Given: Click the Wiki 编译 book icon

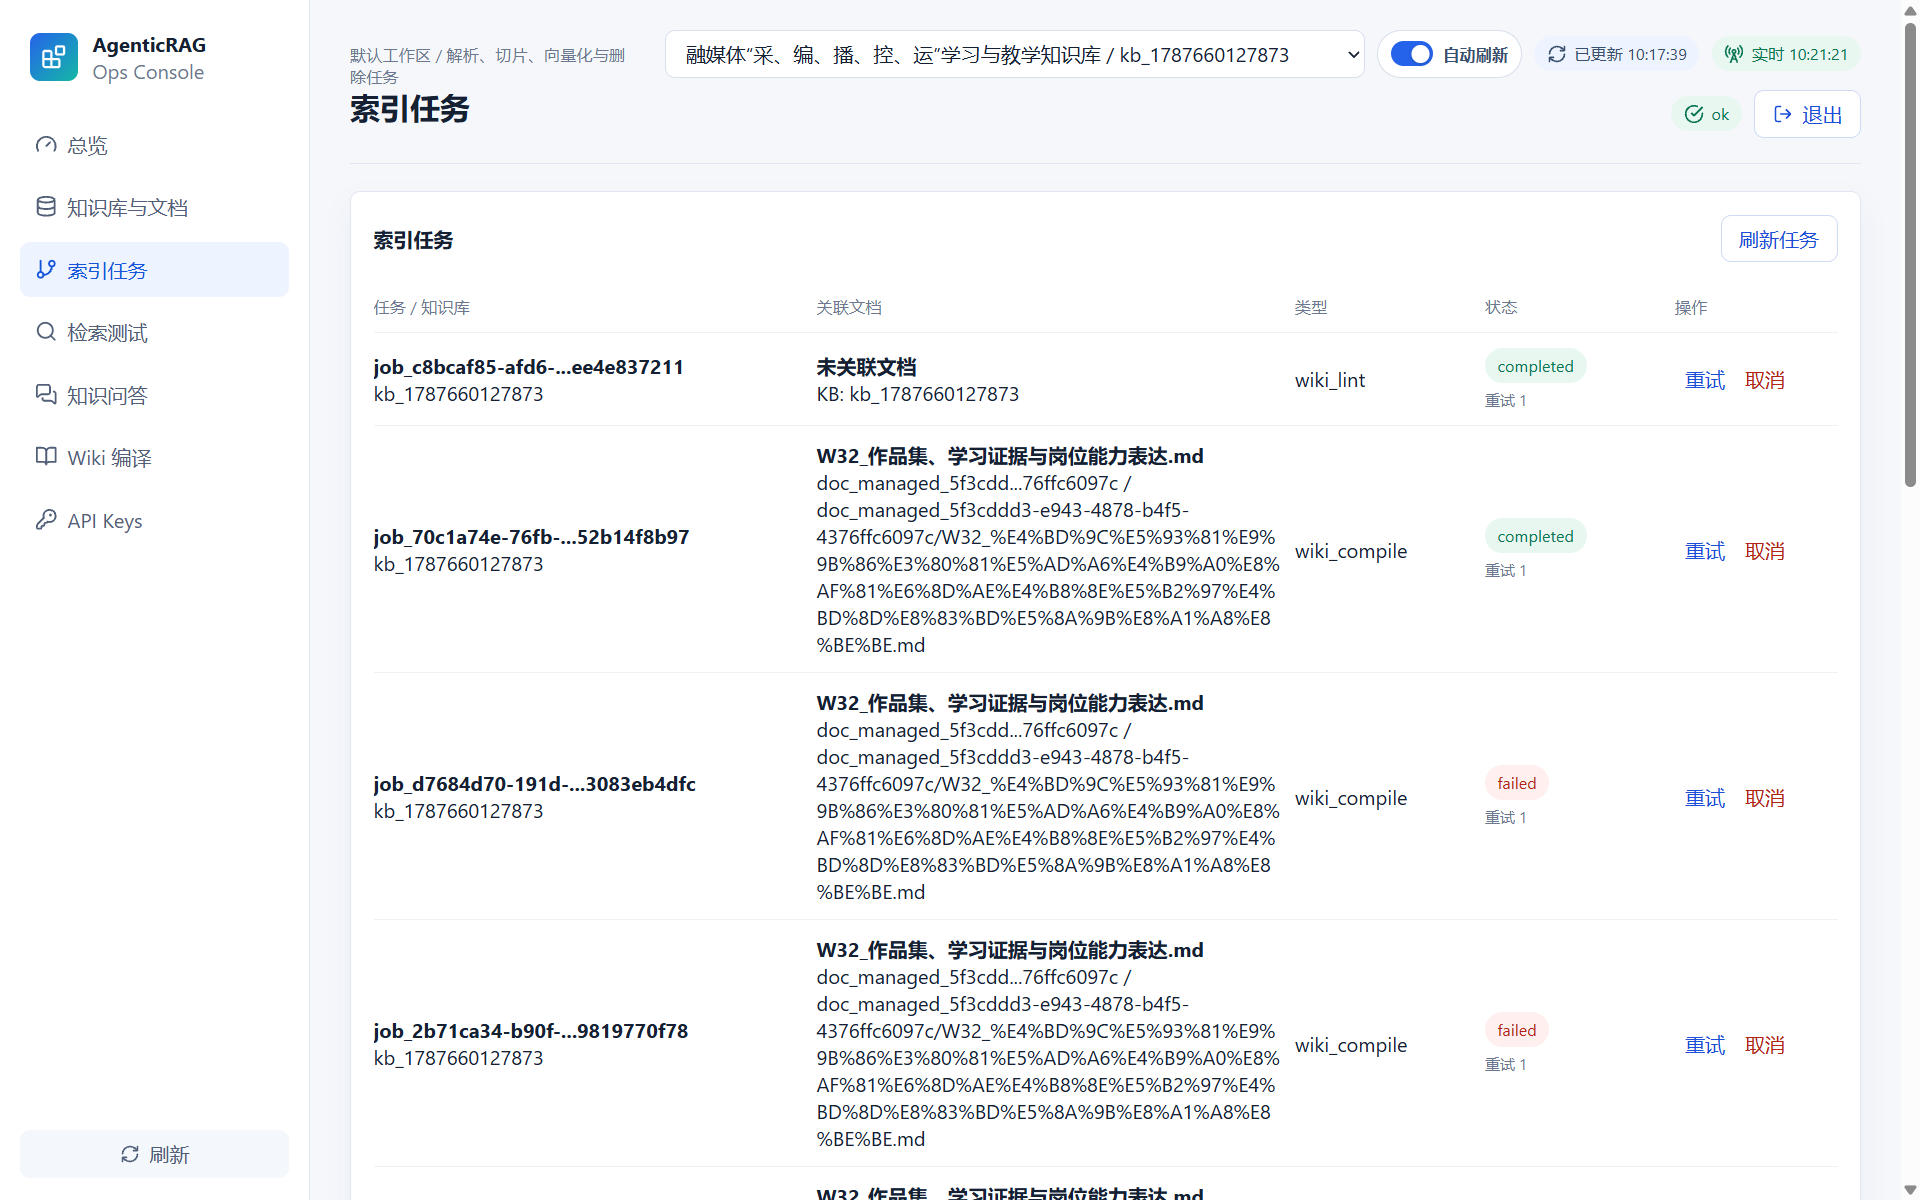Looking at the screenshot, I should (46, 457).
